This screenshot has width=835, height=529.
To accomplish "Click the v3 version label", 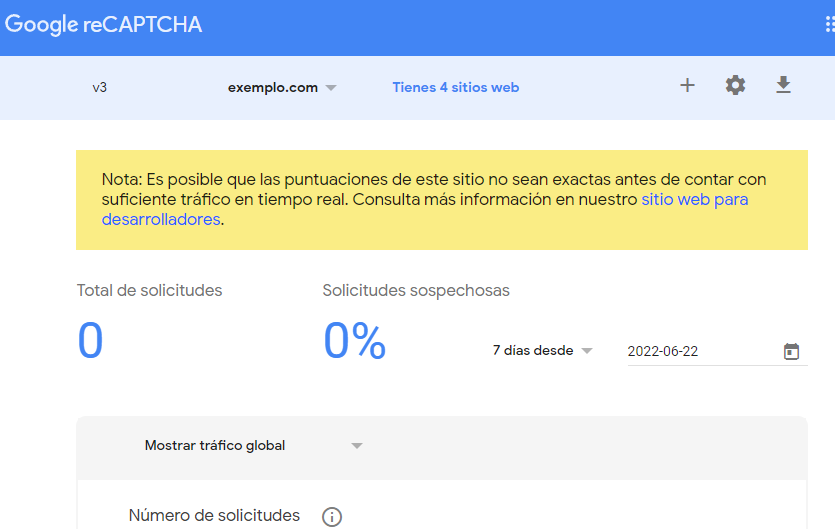I will 100,87.
